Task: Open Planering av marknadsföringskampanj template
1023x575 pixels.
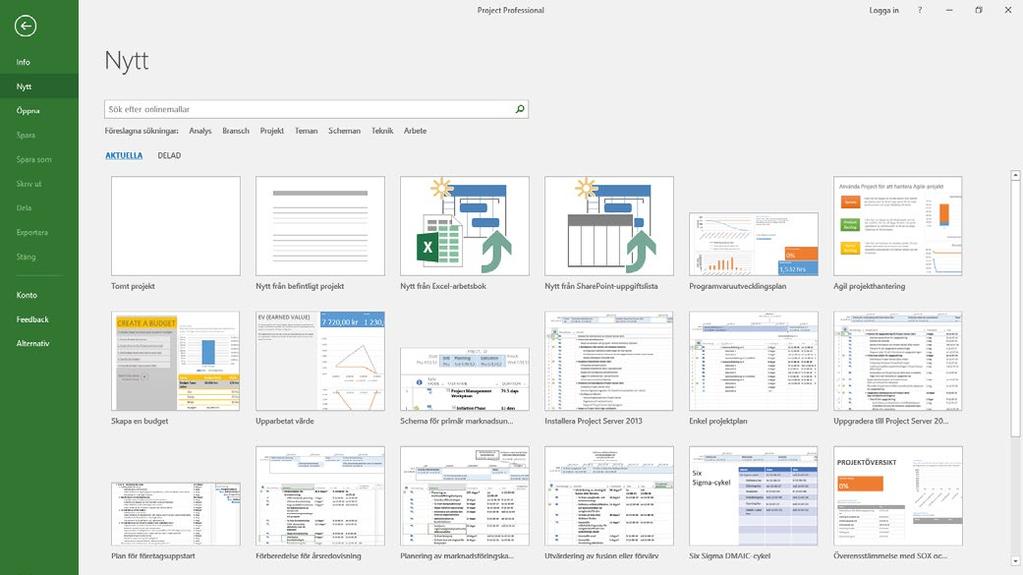Action: point(465,496)
